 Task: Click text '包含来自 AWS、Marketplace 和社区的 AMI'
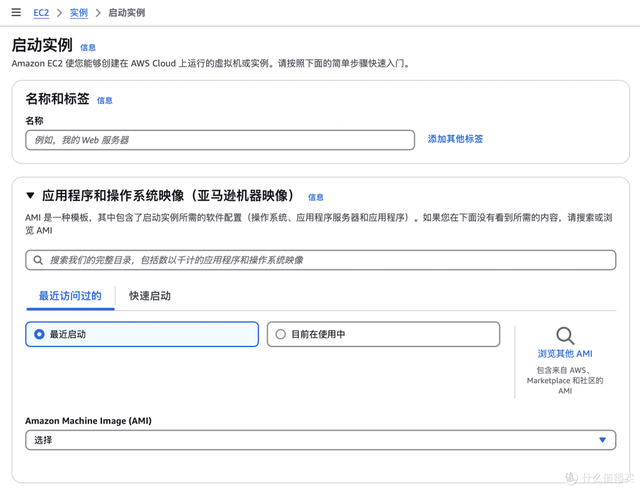coord(565,380)
